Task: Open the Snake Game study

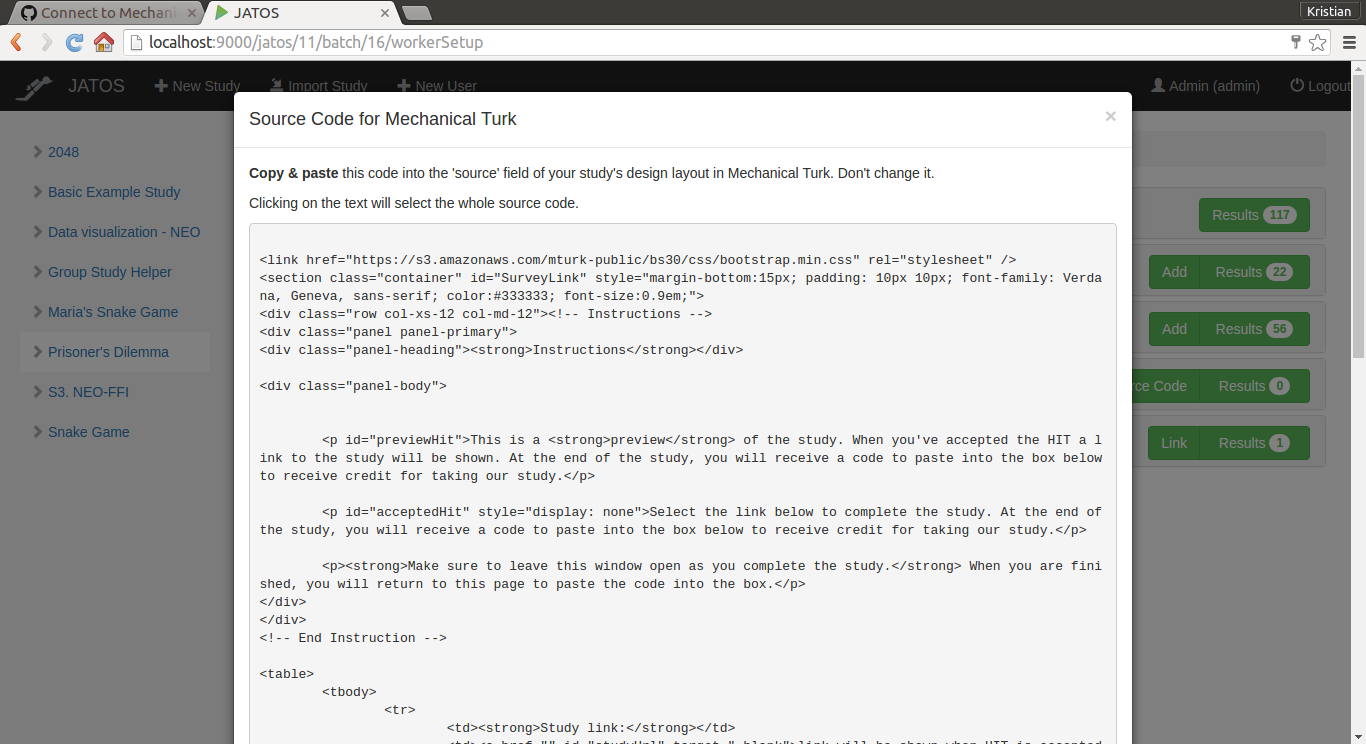Action: pos(89,432)
